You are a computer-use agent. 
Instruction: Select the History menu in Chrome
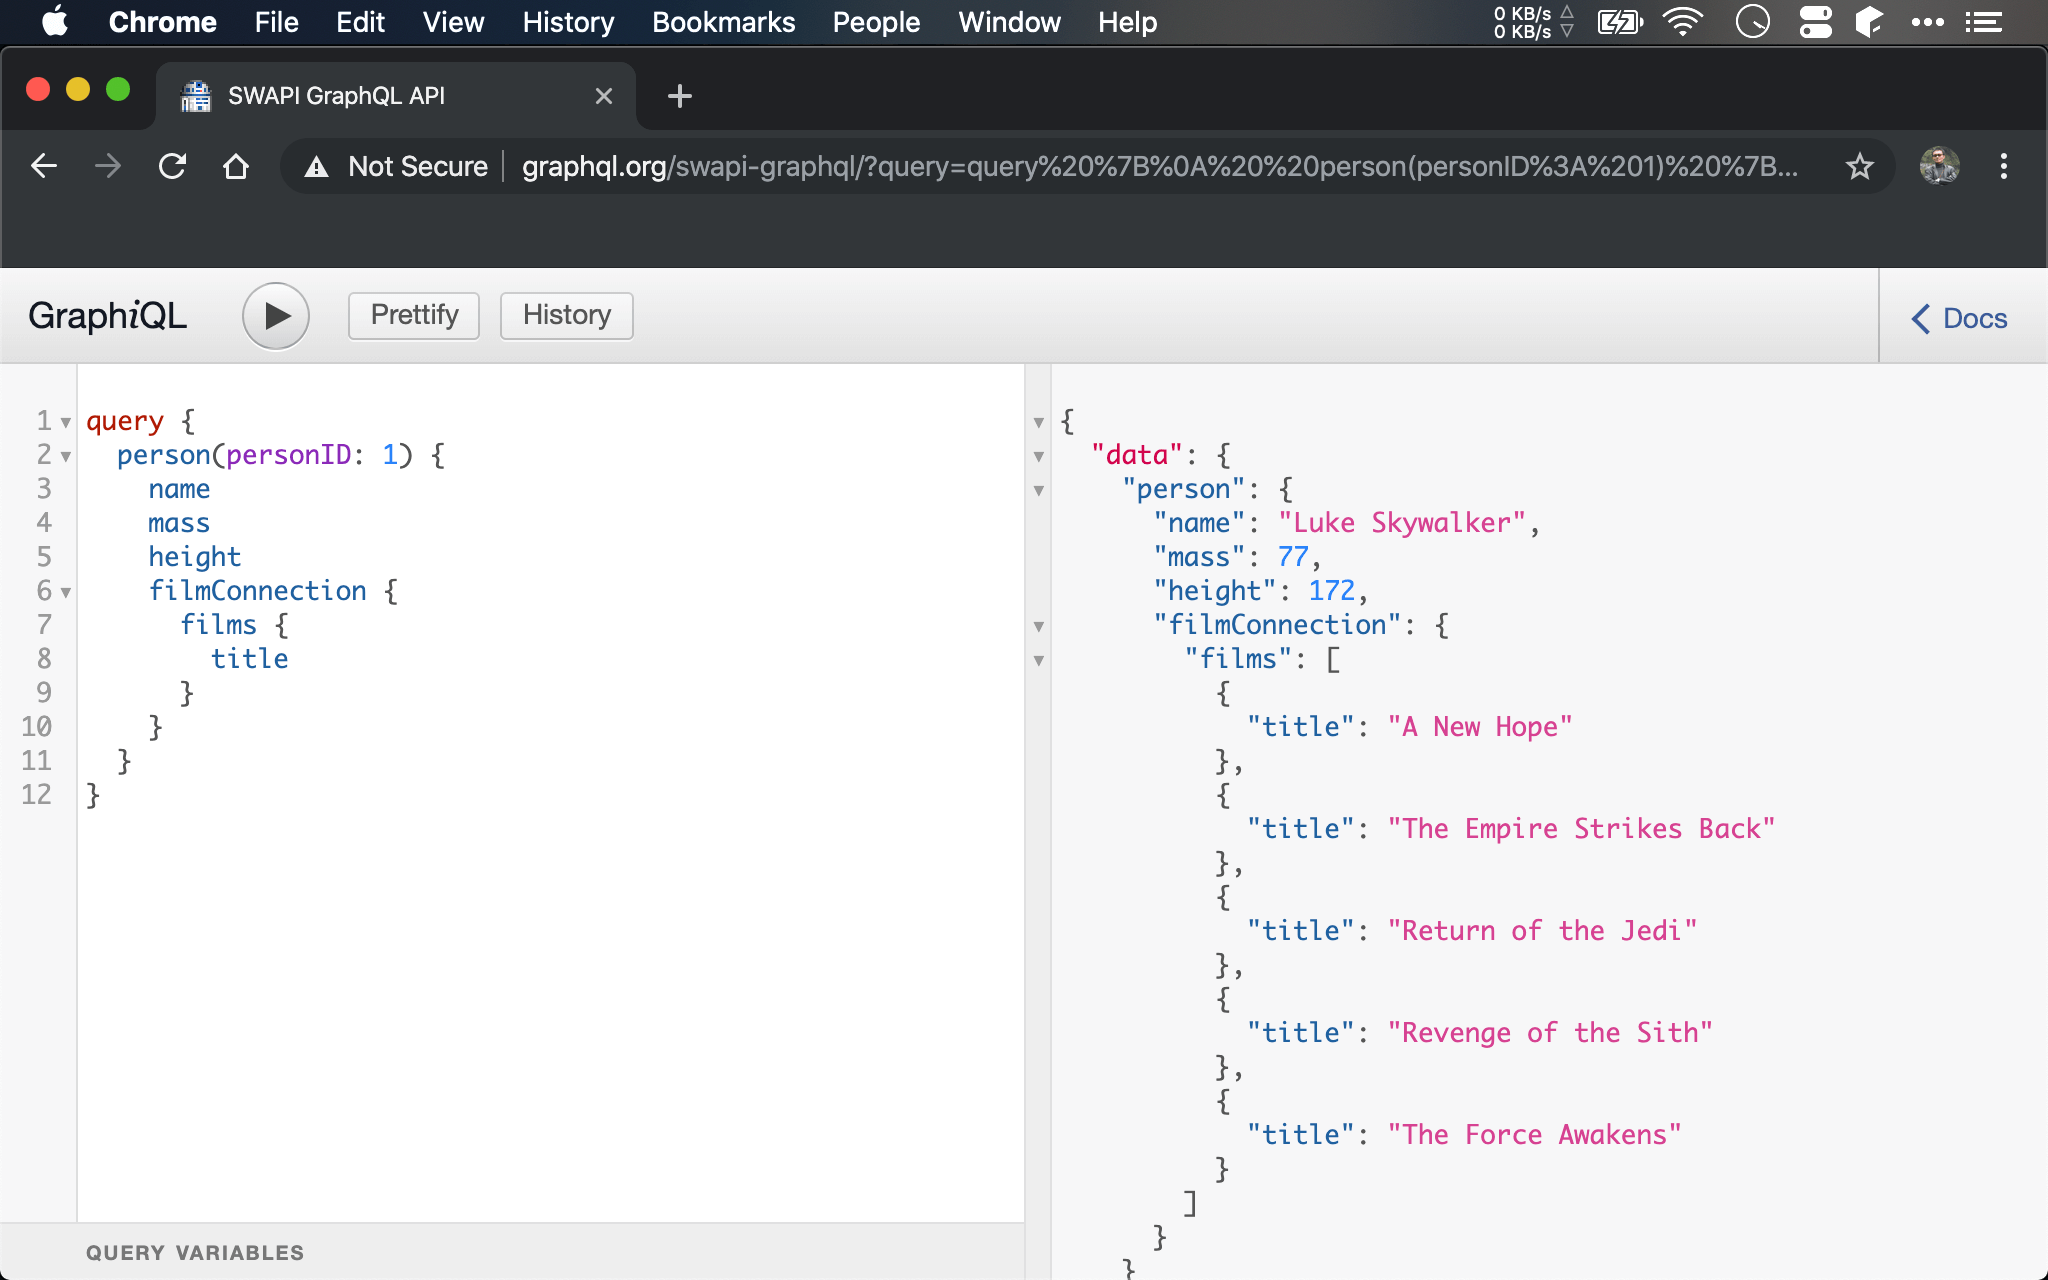pyautogui.click(x=565, y=21)
